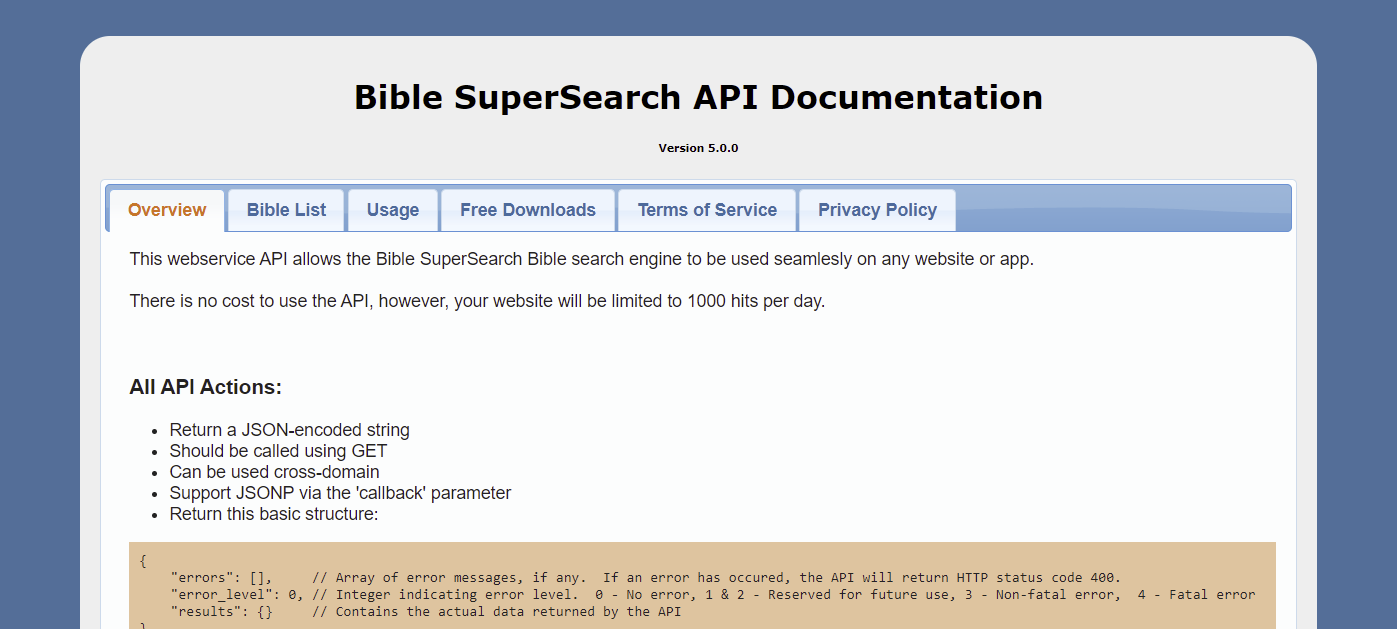Screen dimensions: 1397x629
Task: View the Terms of Service tab
Action: point(707,210)
